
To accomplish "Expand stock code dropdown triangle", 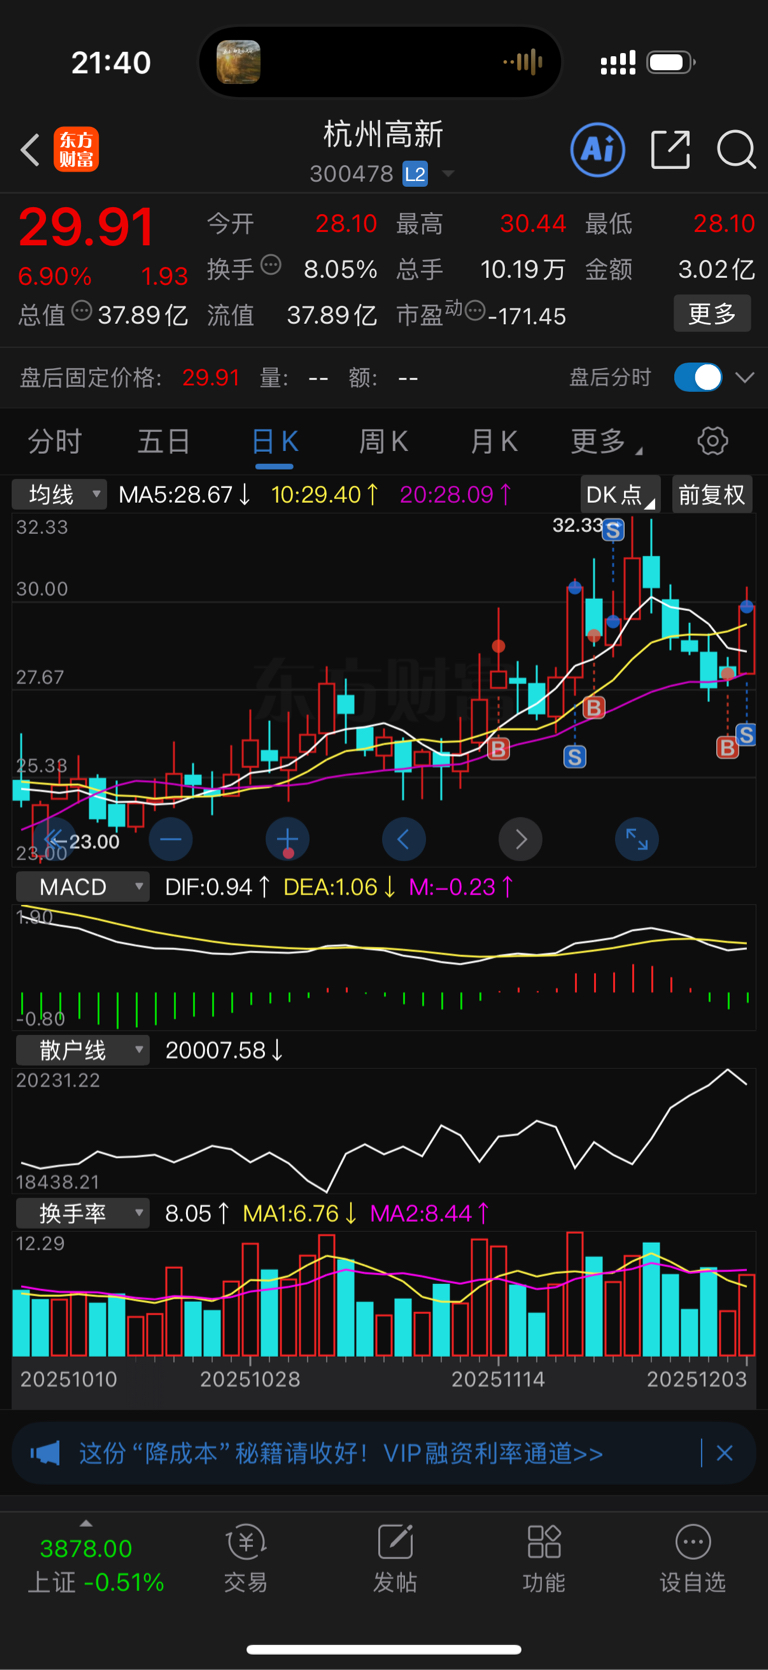I will [x=448, y=174].
